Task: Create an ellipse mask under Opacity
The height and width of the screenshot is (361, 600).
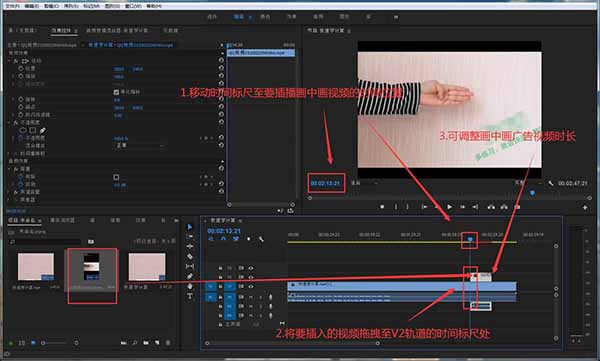Action: tap(23, 130)
